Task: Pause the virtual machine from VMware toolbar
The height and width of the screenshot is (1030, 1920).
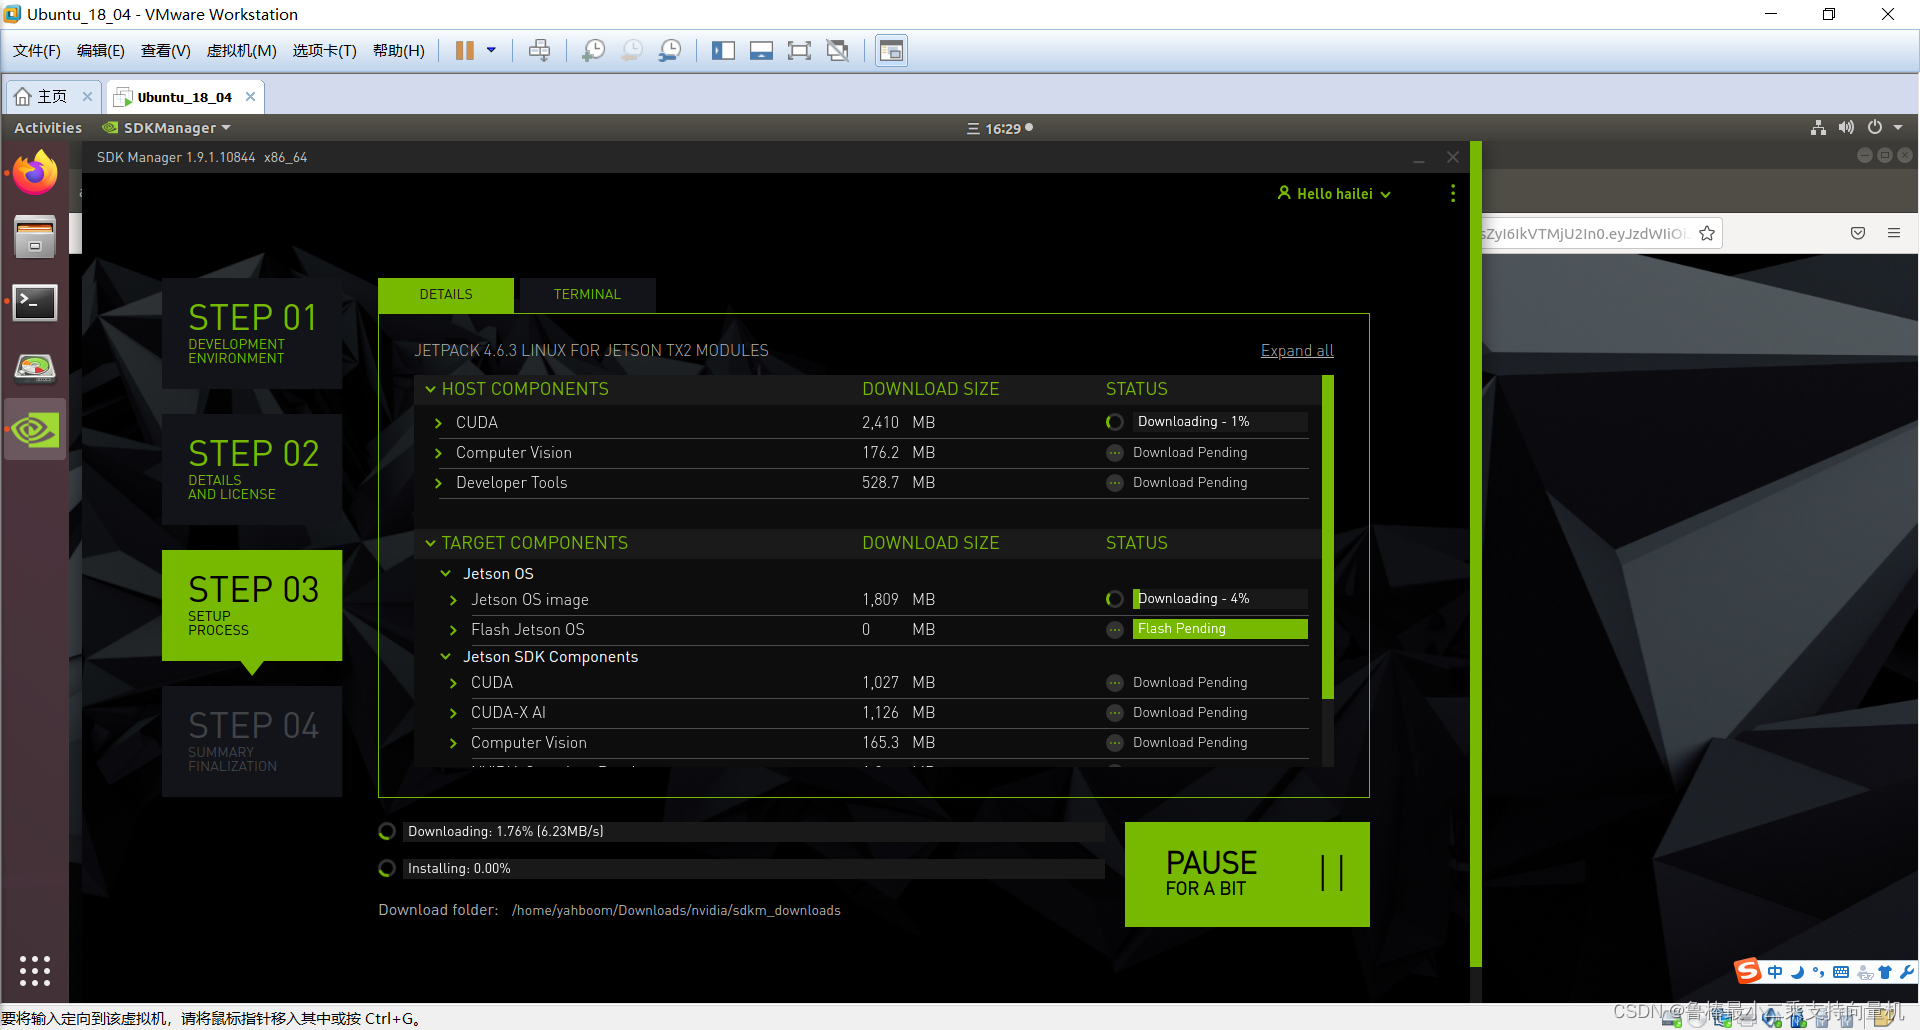Action: [x=465, y=51]
